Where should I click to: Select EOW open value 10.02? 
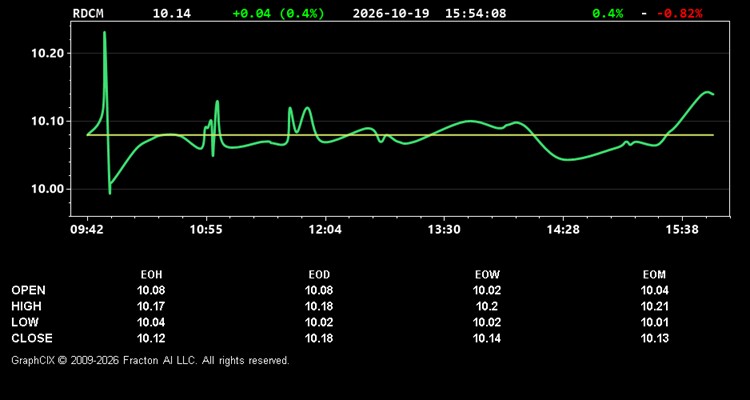487,290
